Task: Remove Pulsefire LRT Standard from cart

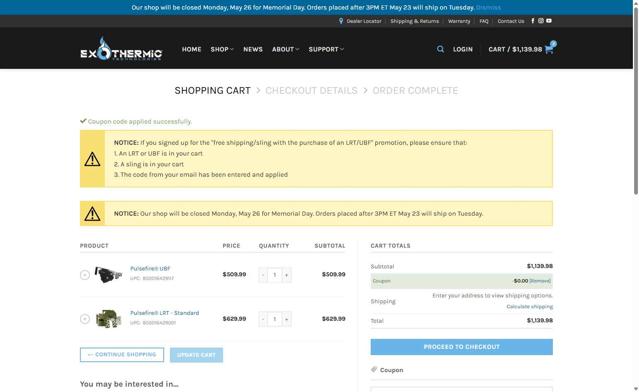Action: coord(85,319)
